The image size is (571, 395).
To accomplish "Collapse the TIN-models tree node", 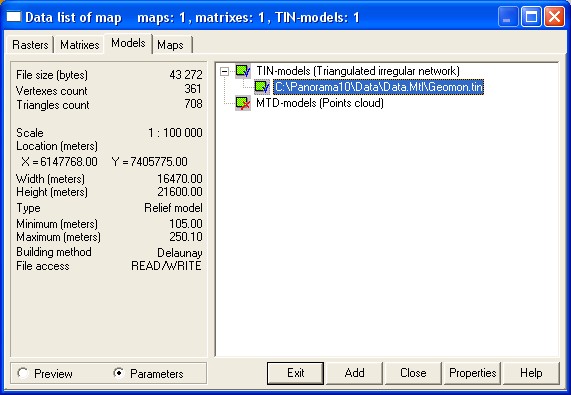I will point(225,71).
